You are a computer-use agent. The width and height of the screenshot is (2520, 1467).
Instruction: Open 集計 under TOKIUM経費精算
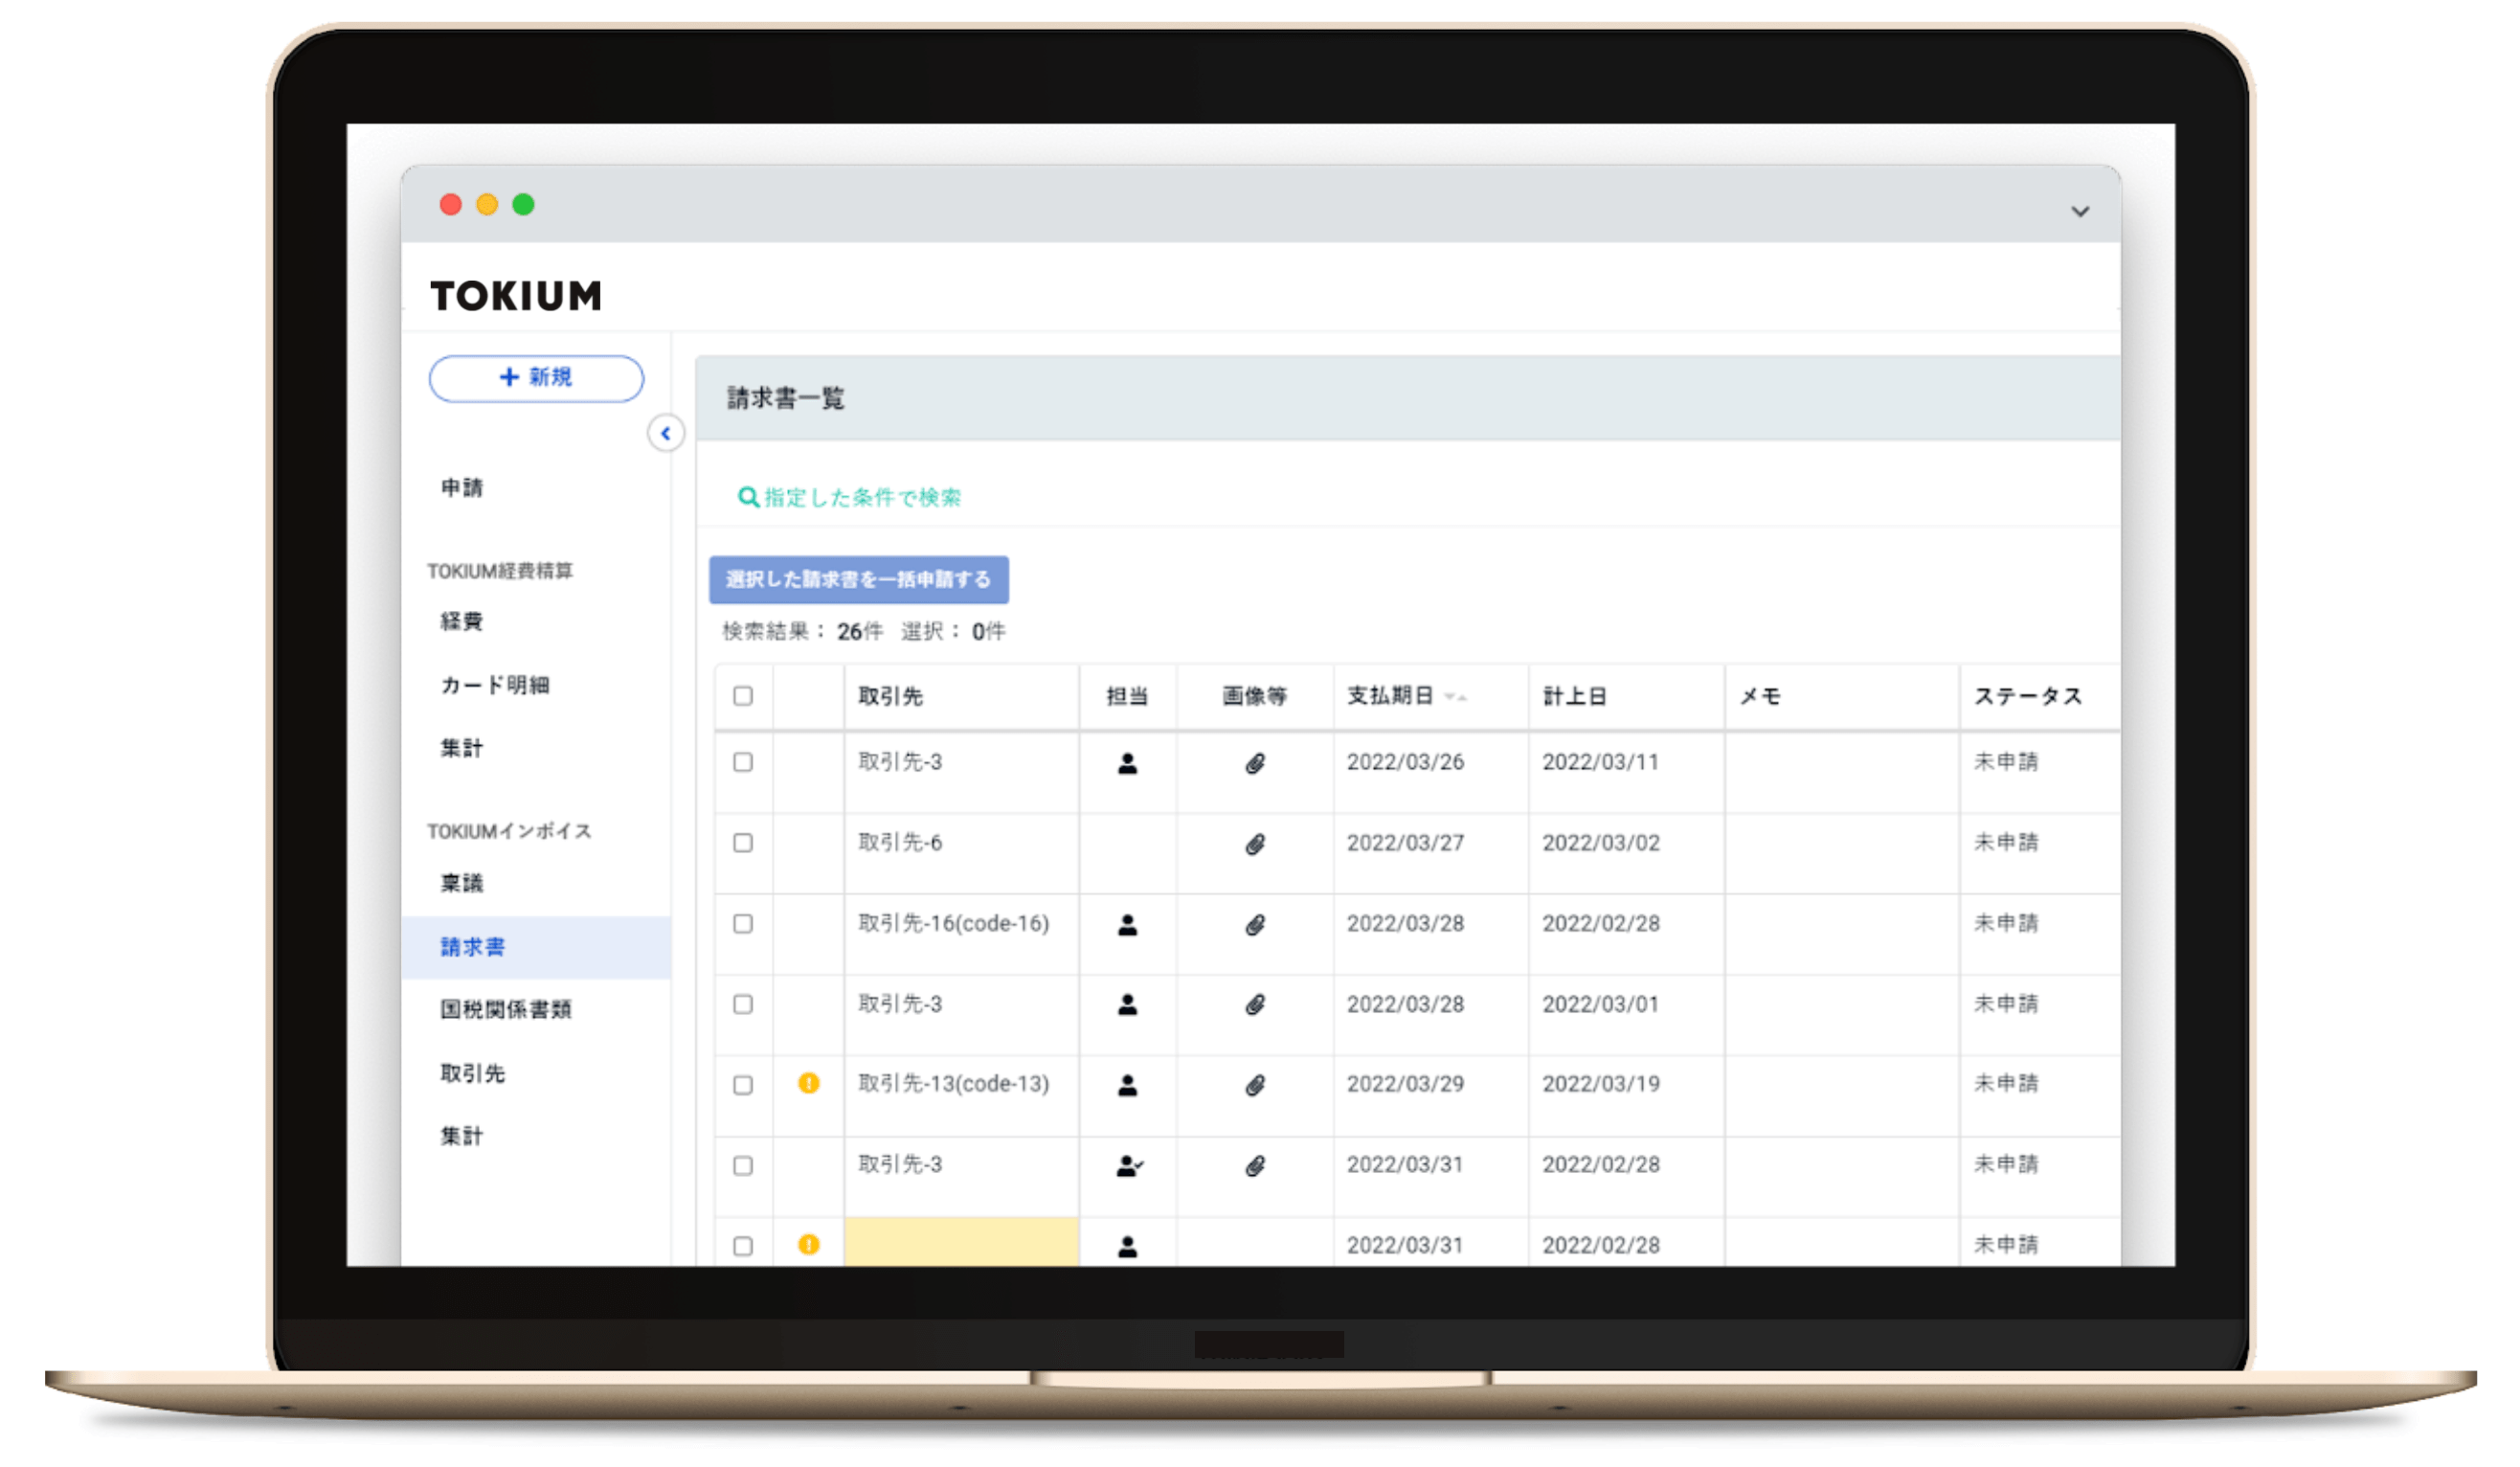[x=462, y=748]
